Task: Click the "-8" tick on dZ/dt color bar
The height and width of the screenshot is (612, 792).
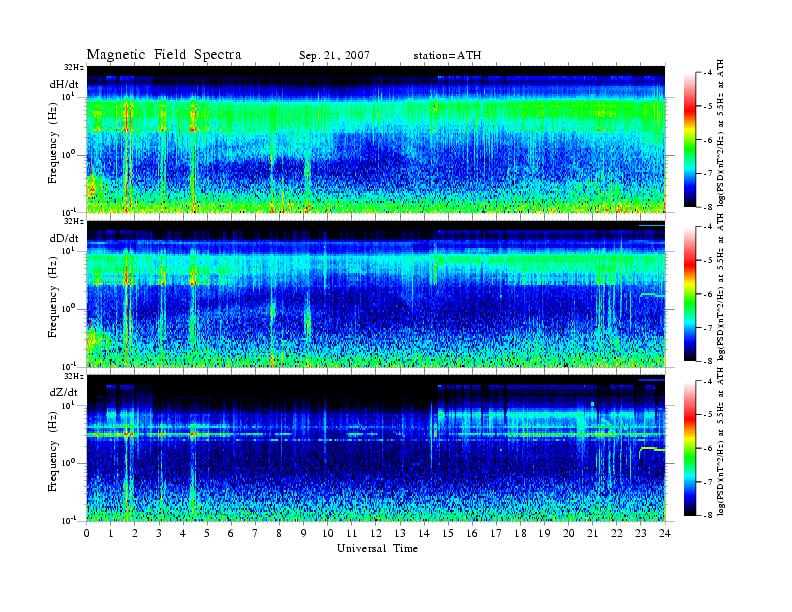Action: tap(708, 515)
